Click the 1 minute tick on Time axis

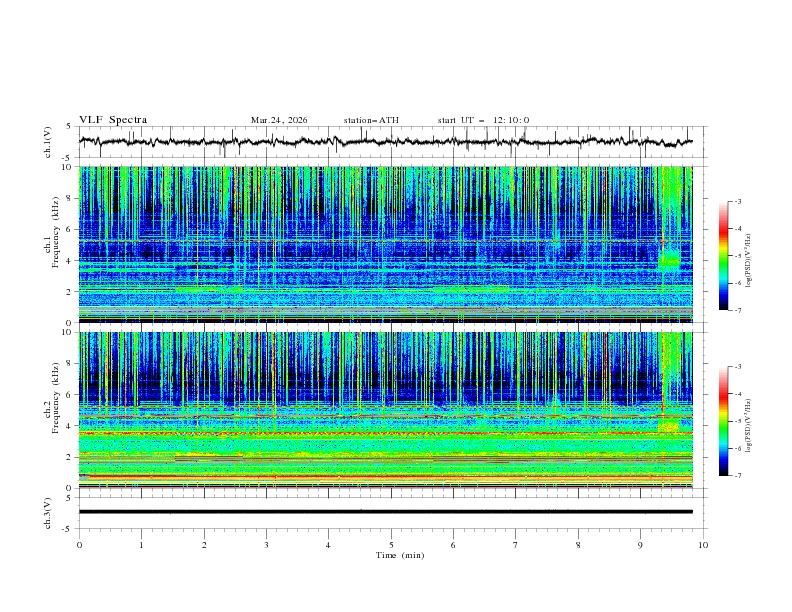tap(142, 545)
